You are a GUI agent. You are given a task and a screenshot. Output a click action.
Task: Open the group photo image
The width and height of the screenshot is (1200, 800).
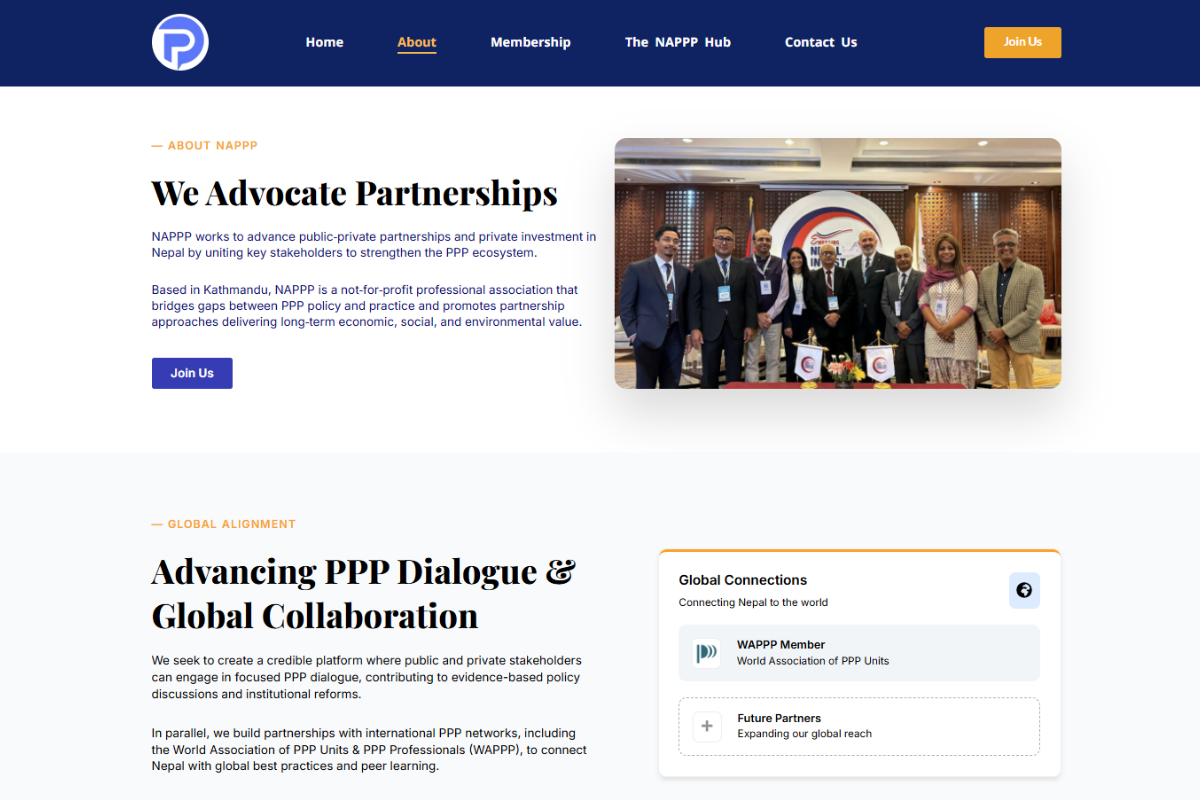838,263
